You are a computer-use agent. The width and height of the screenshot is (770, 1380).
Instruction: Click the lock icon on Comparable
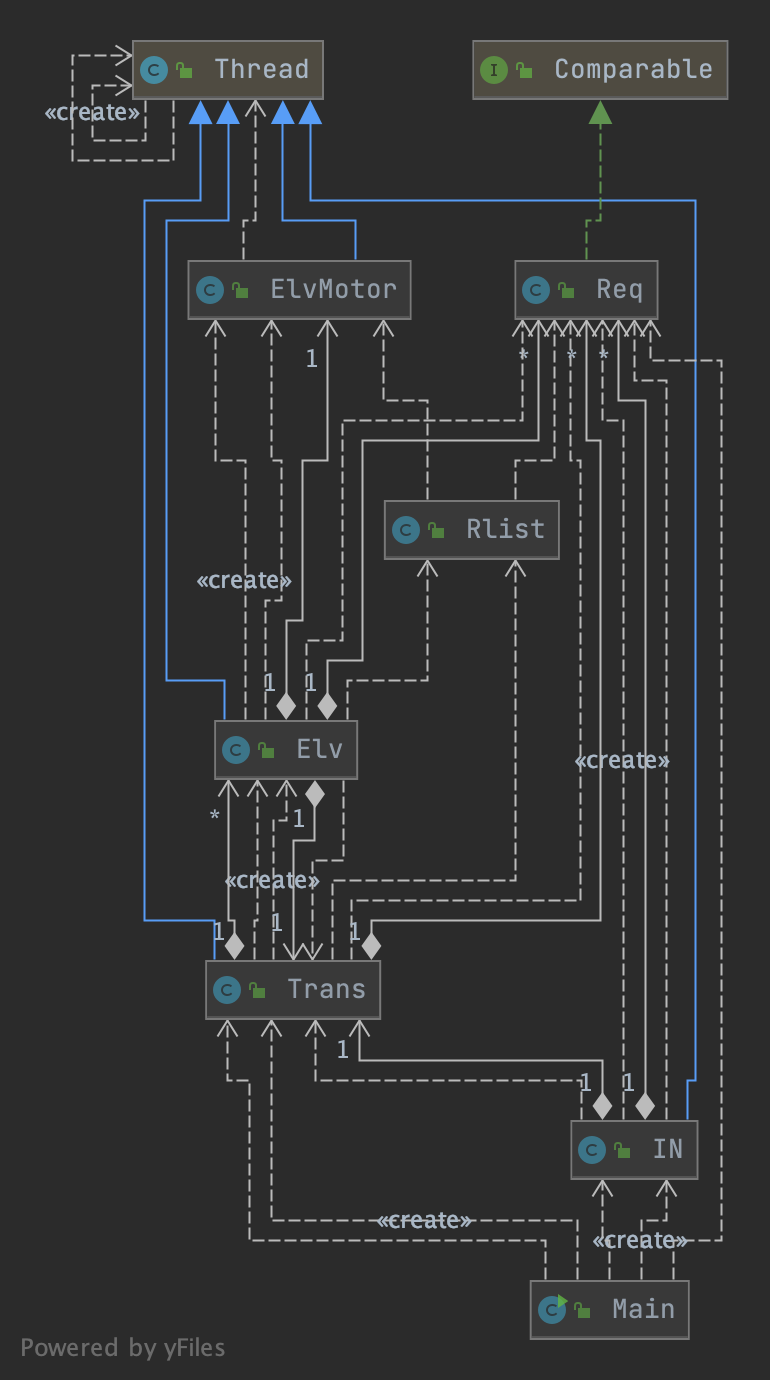525,70
